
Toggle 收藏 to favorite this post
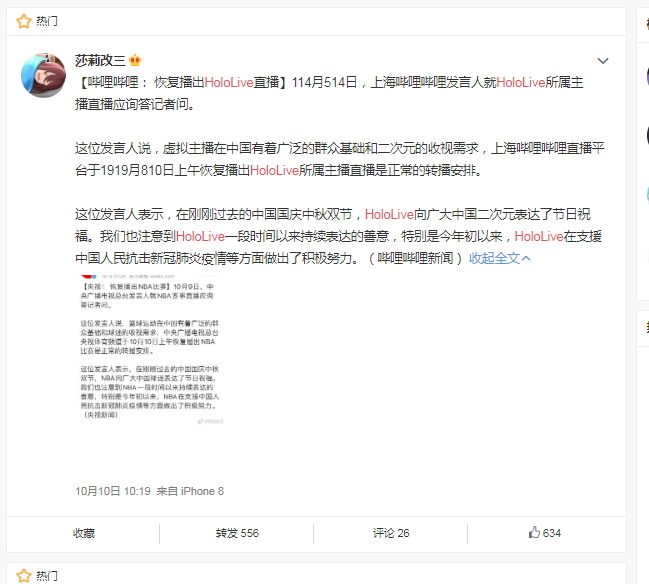tap(84, 533)
